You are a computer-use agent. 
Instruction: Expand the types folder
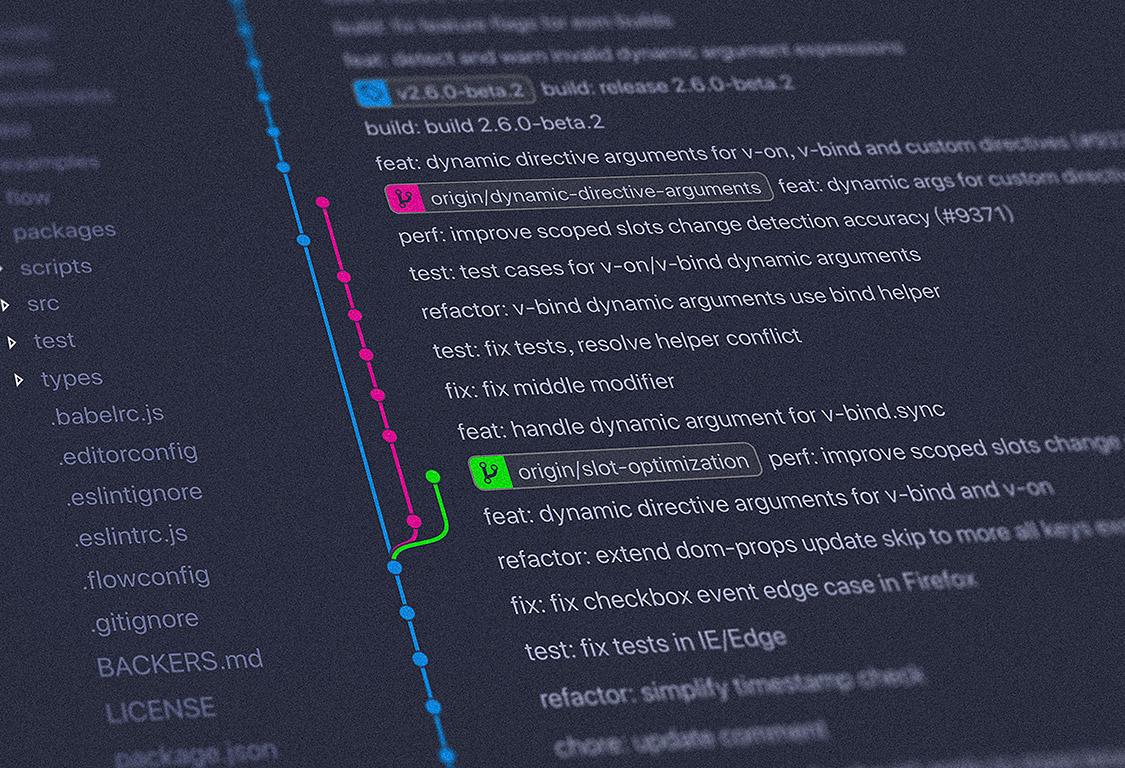[19, 380]
